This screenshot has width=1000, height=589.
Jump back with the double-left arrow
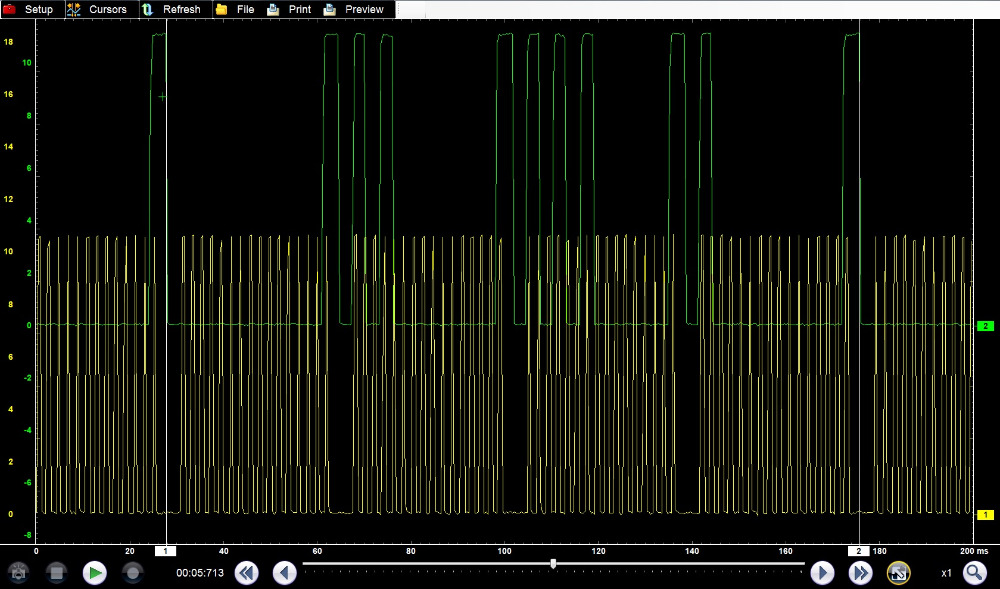coord(246,573)
